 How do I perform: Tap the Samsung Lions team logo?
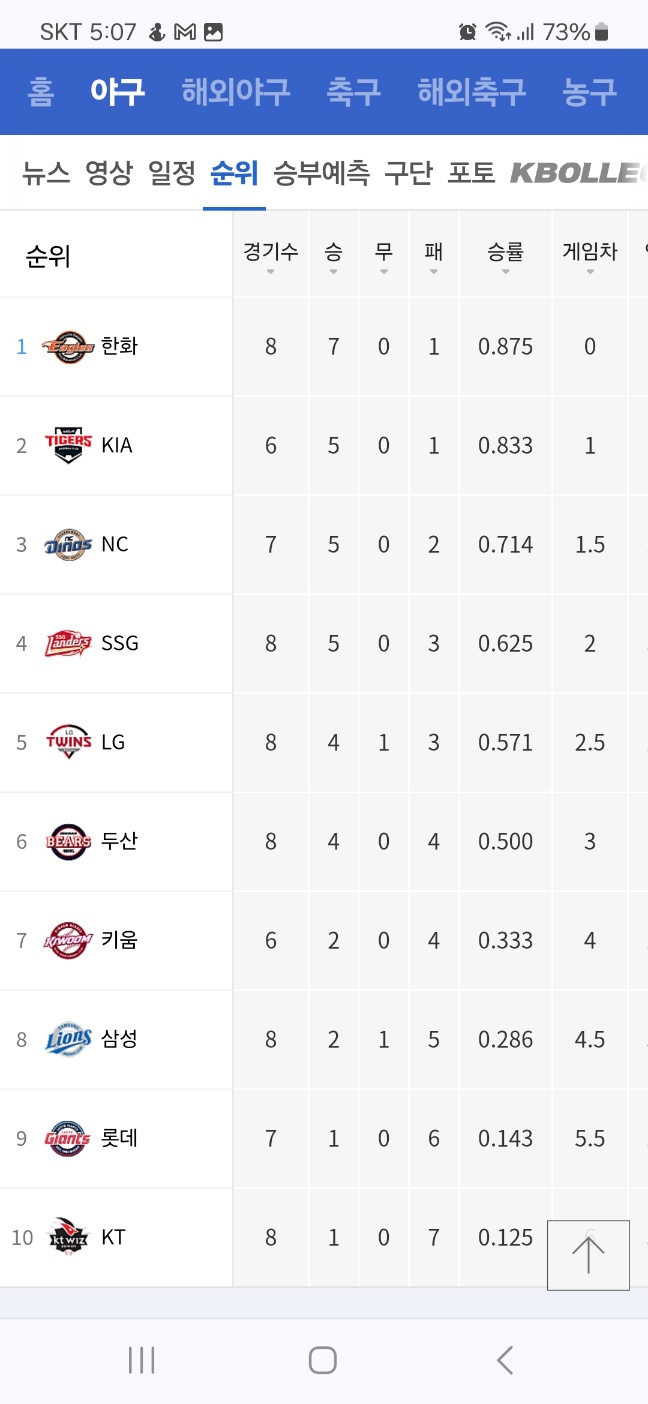coord(68,1039)
